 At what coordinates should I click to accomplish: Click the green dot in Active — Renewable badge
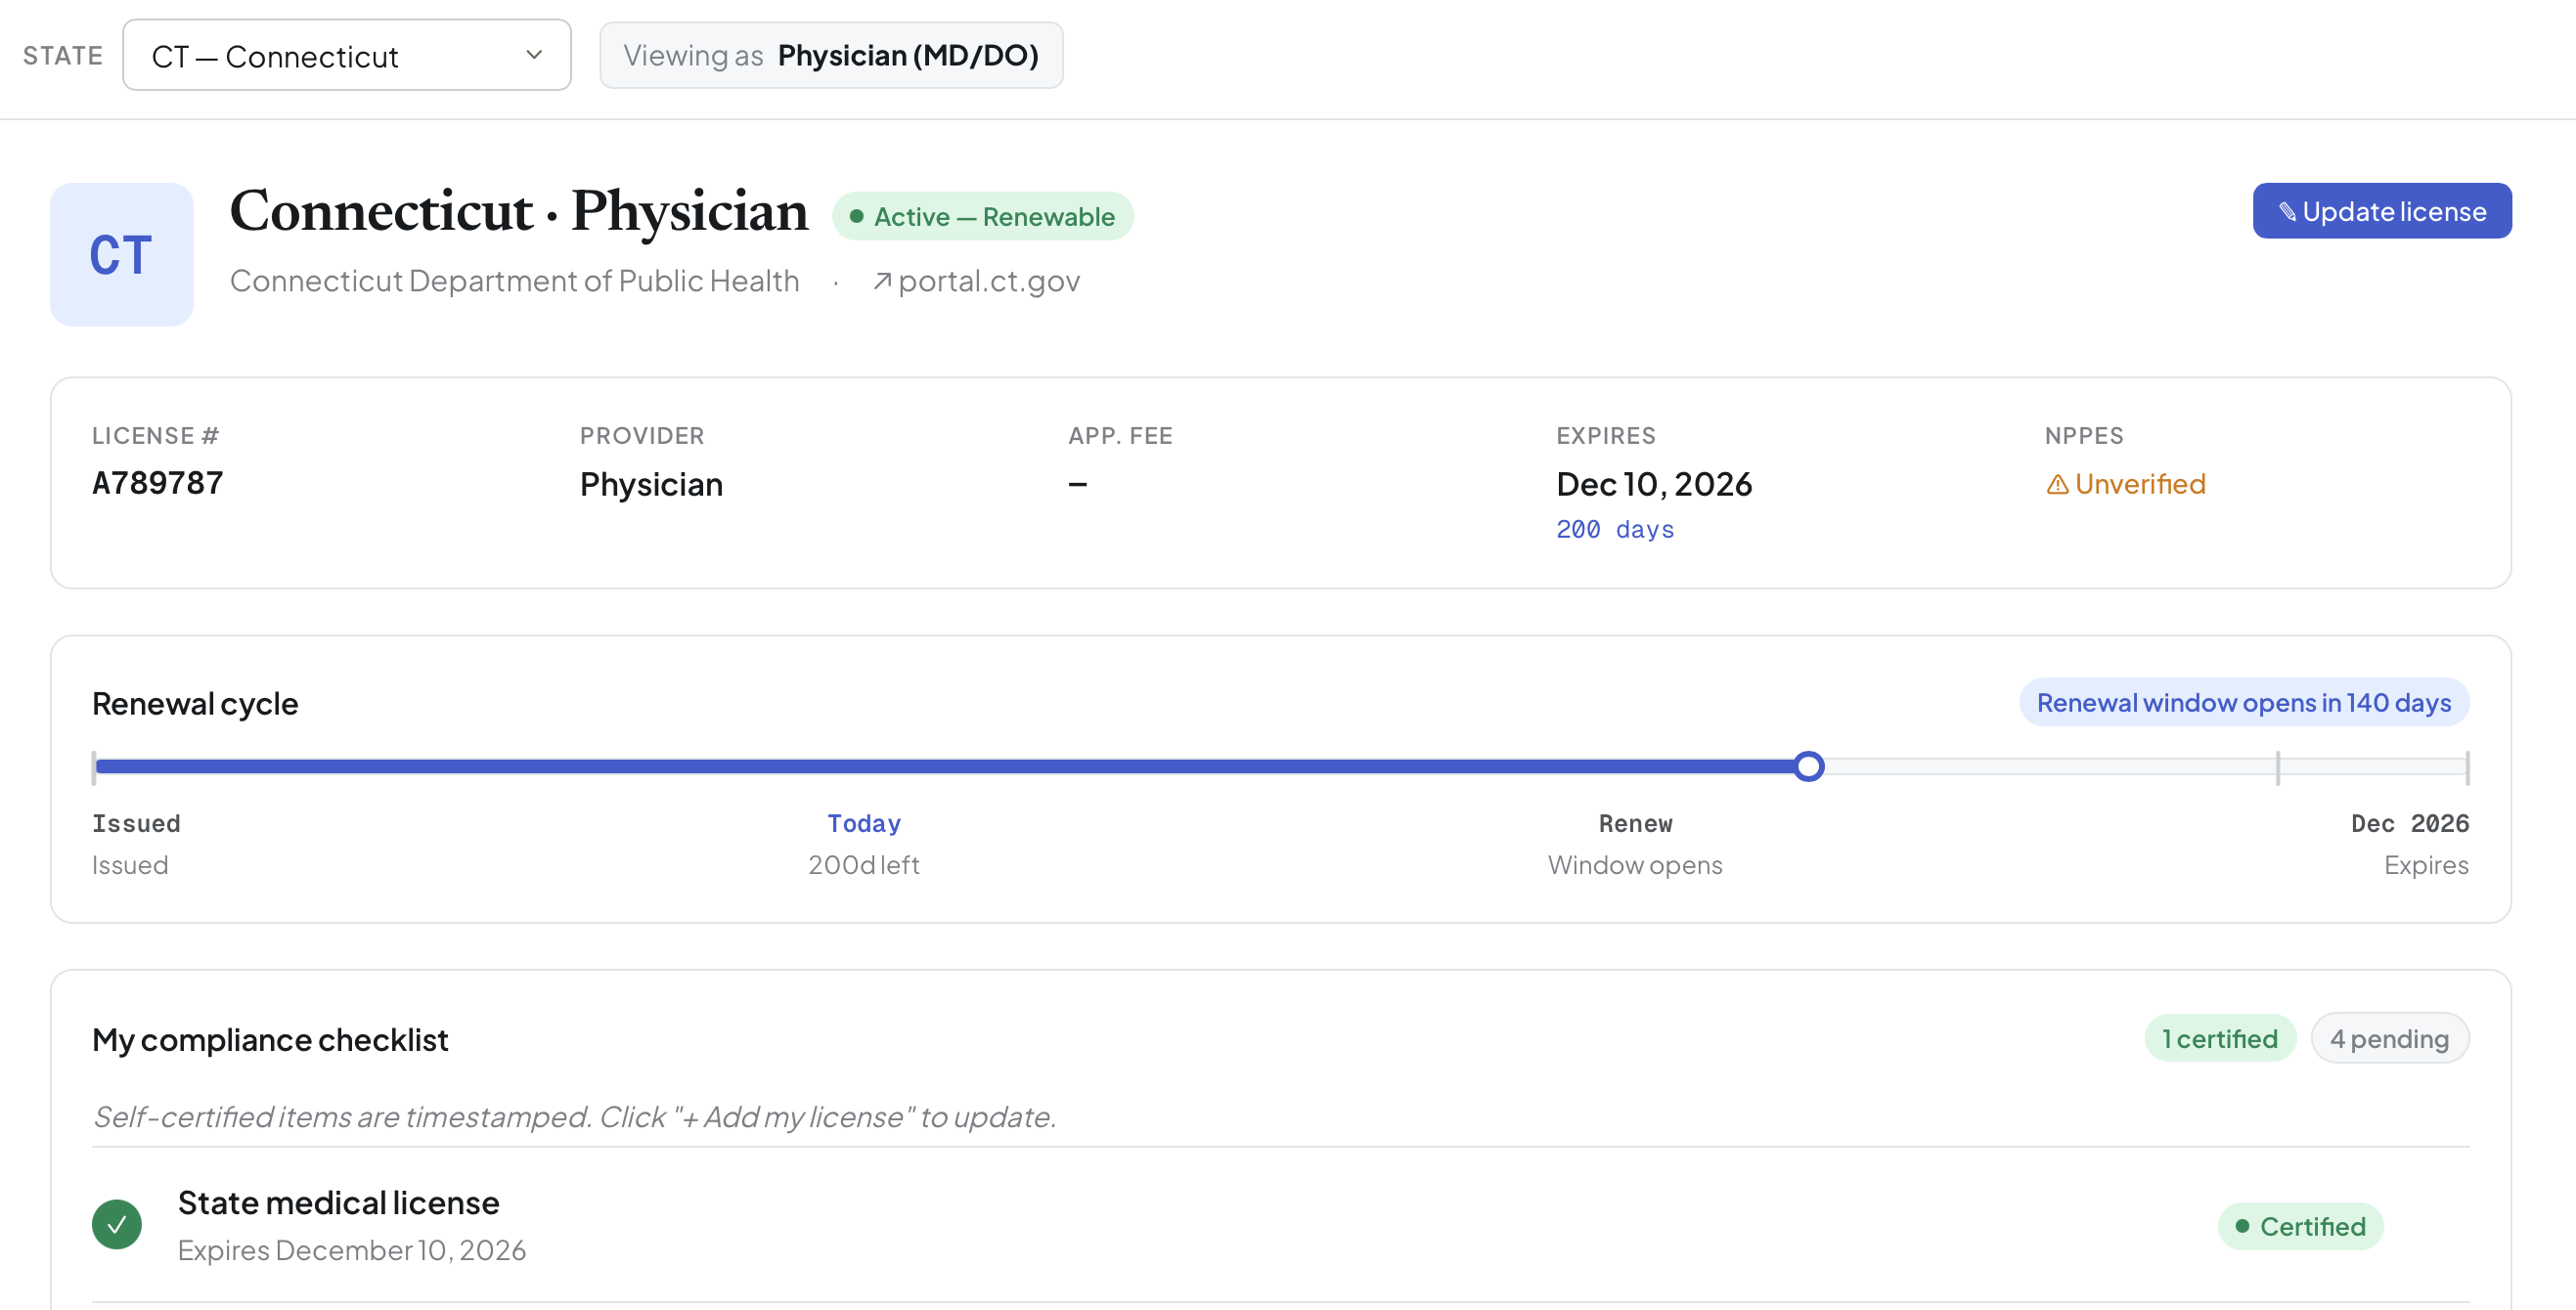856,216
